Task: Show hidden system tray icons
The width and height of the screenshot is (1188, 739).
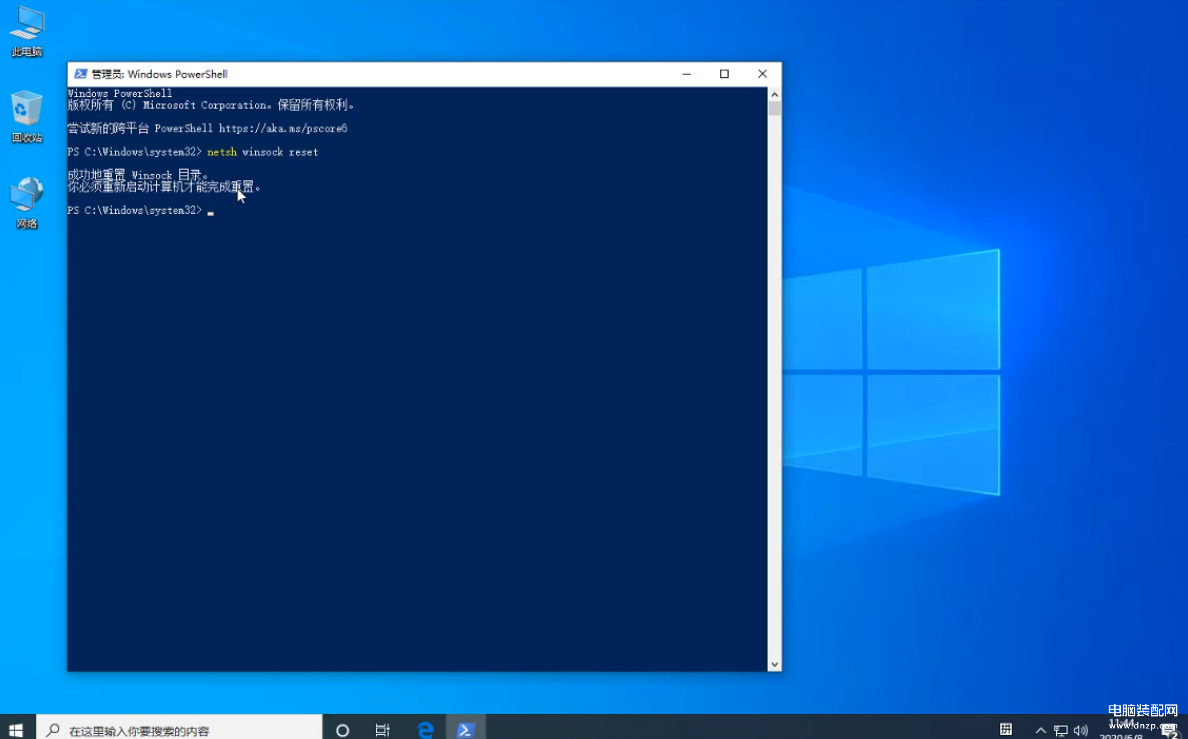Action: (1040, 731)
